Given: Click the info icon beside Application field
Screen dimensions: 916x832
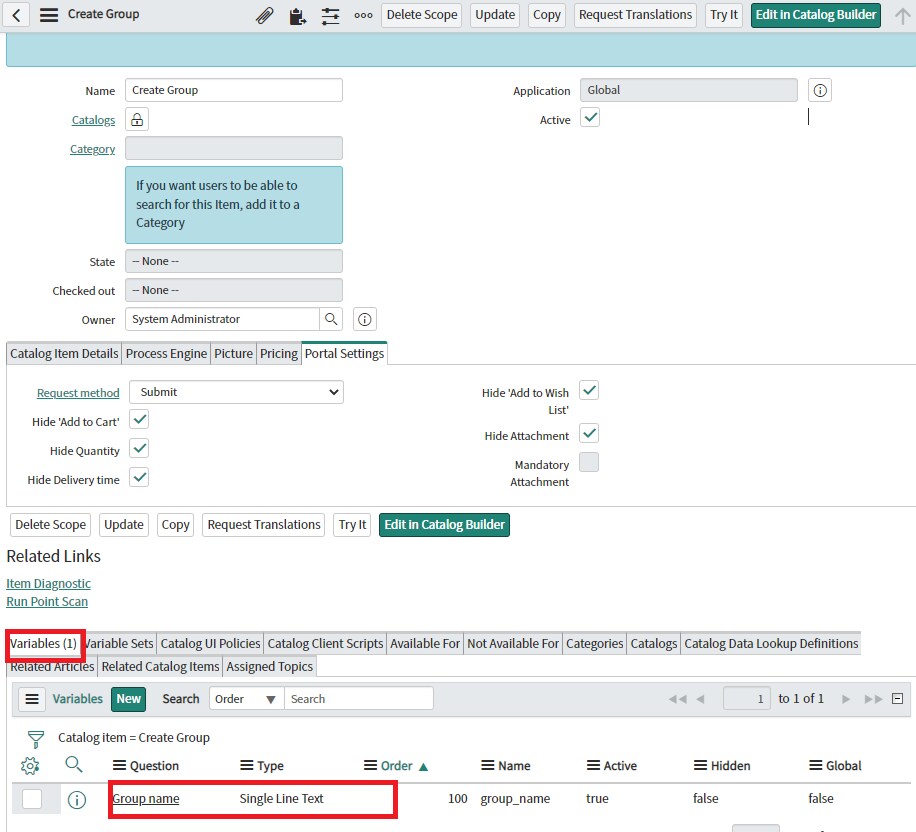Looking at the screenshot, I should pos(820,91).
